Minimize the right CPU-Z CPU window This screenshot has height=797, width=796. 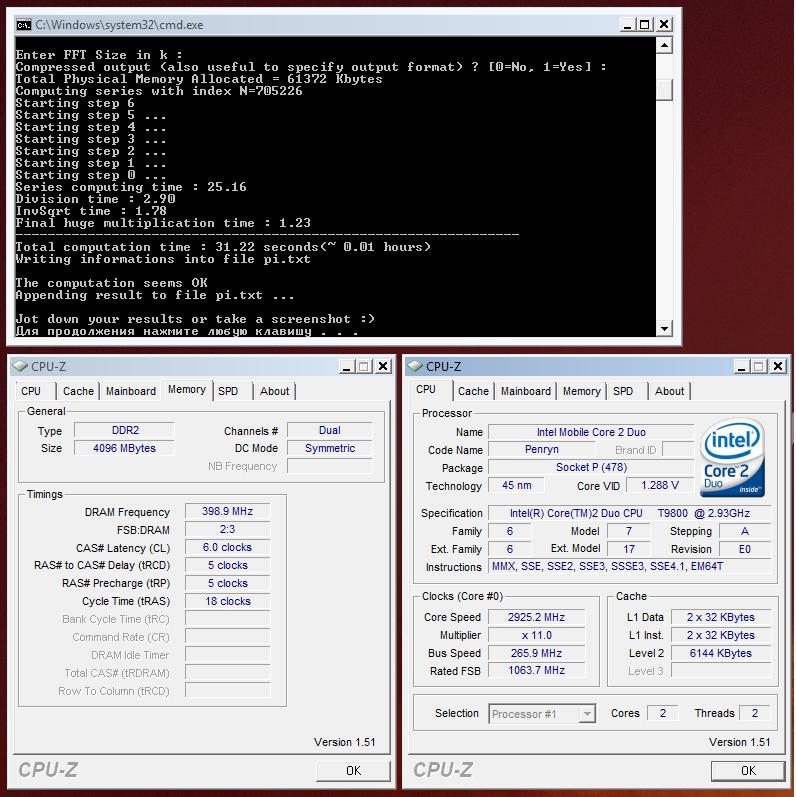[742, 366]
